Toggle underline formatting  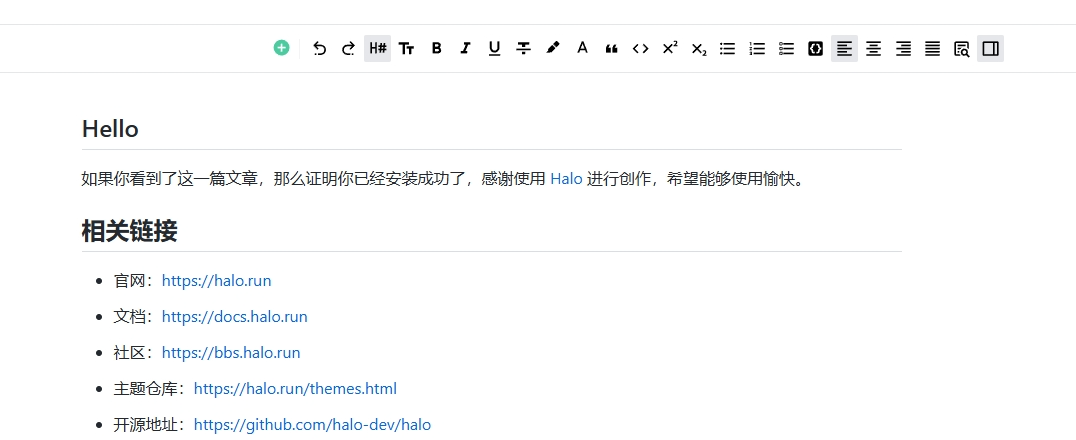click(494, 48)
